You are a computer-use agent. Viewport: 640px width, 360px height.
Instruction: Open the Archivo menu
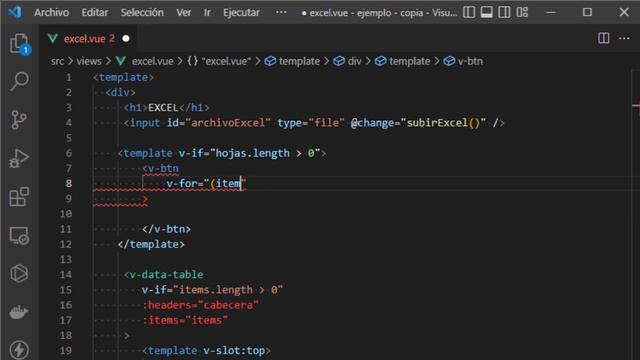click(51, 13)
